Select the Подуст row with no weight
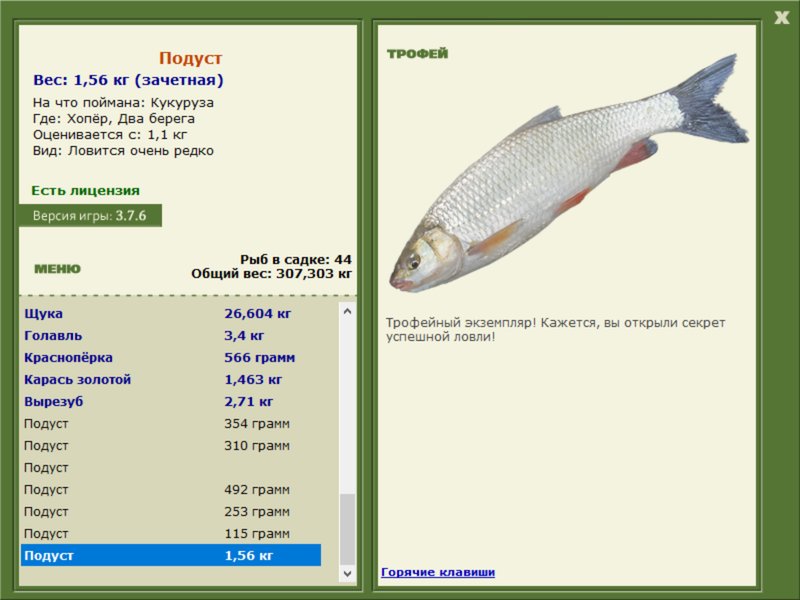Viewport: 800px width, 600px height. tap(171, 467)
